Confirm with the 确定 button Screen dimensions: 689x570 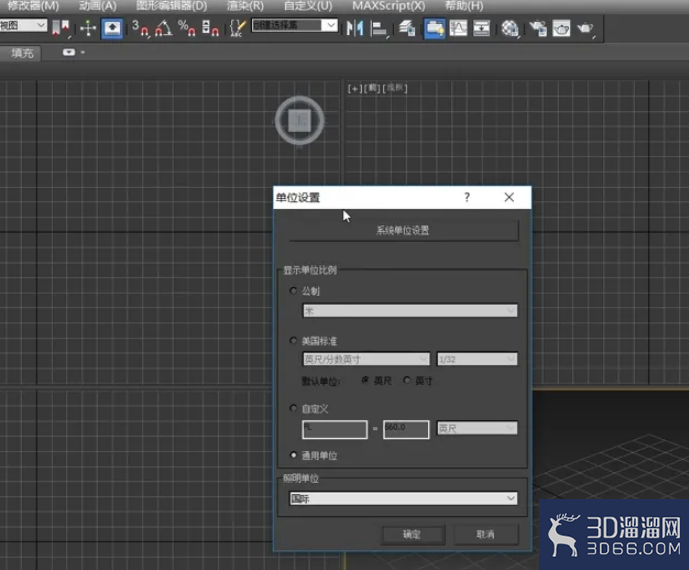tap(413, 534)
